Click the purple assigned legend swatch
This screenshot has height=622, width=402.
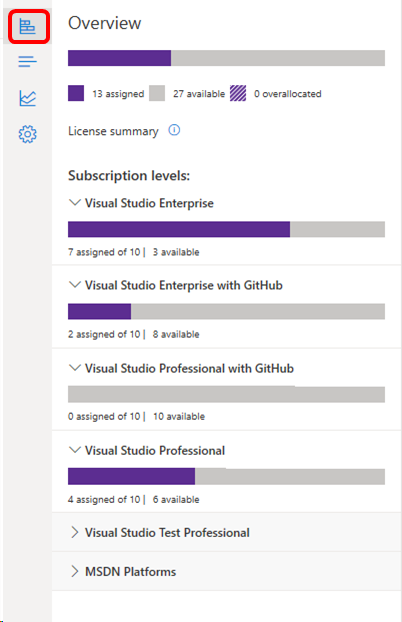click(x=76, y=94)
